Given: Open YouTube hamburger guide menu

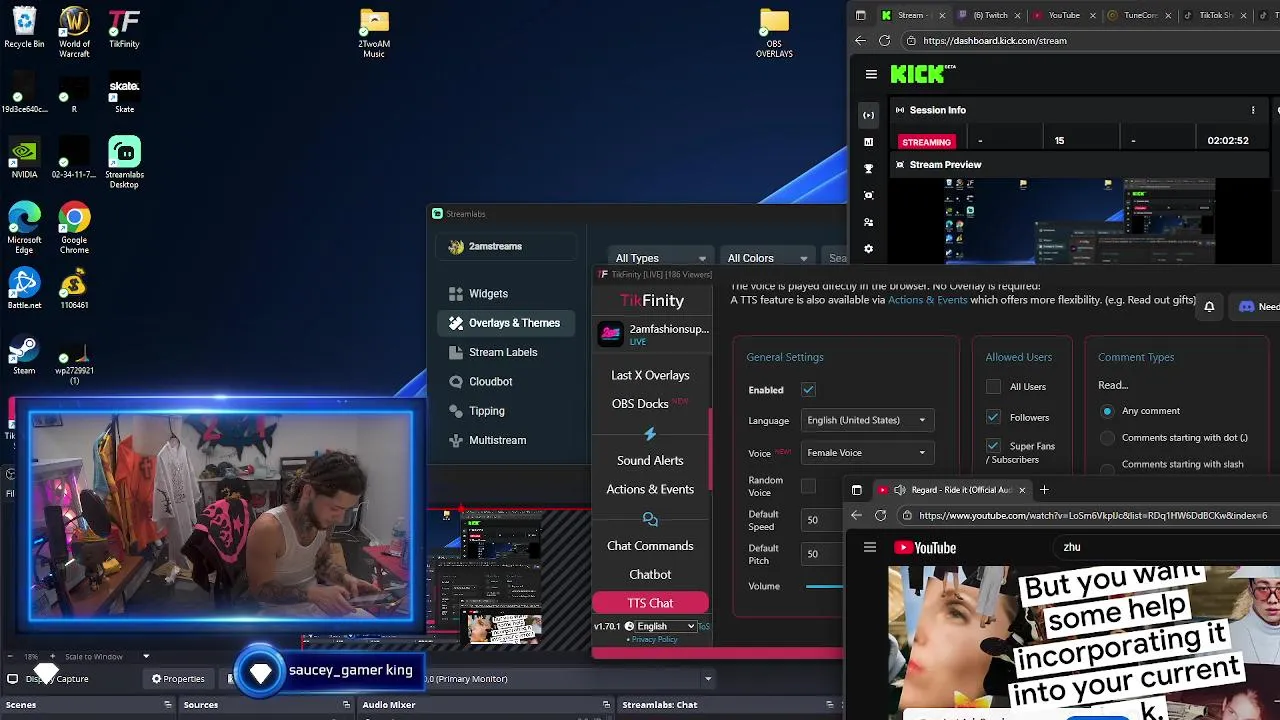Looking at the screenshot, I should point(870,547).
